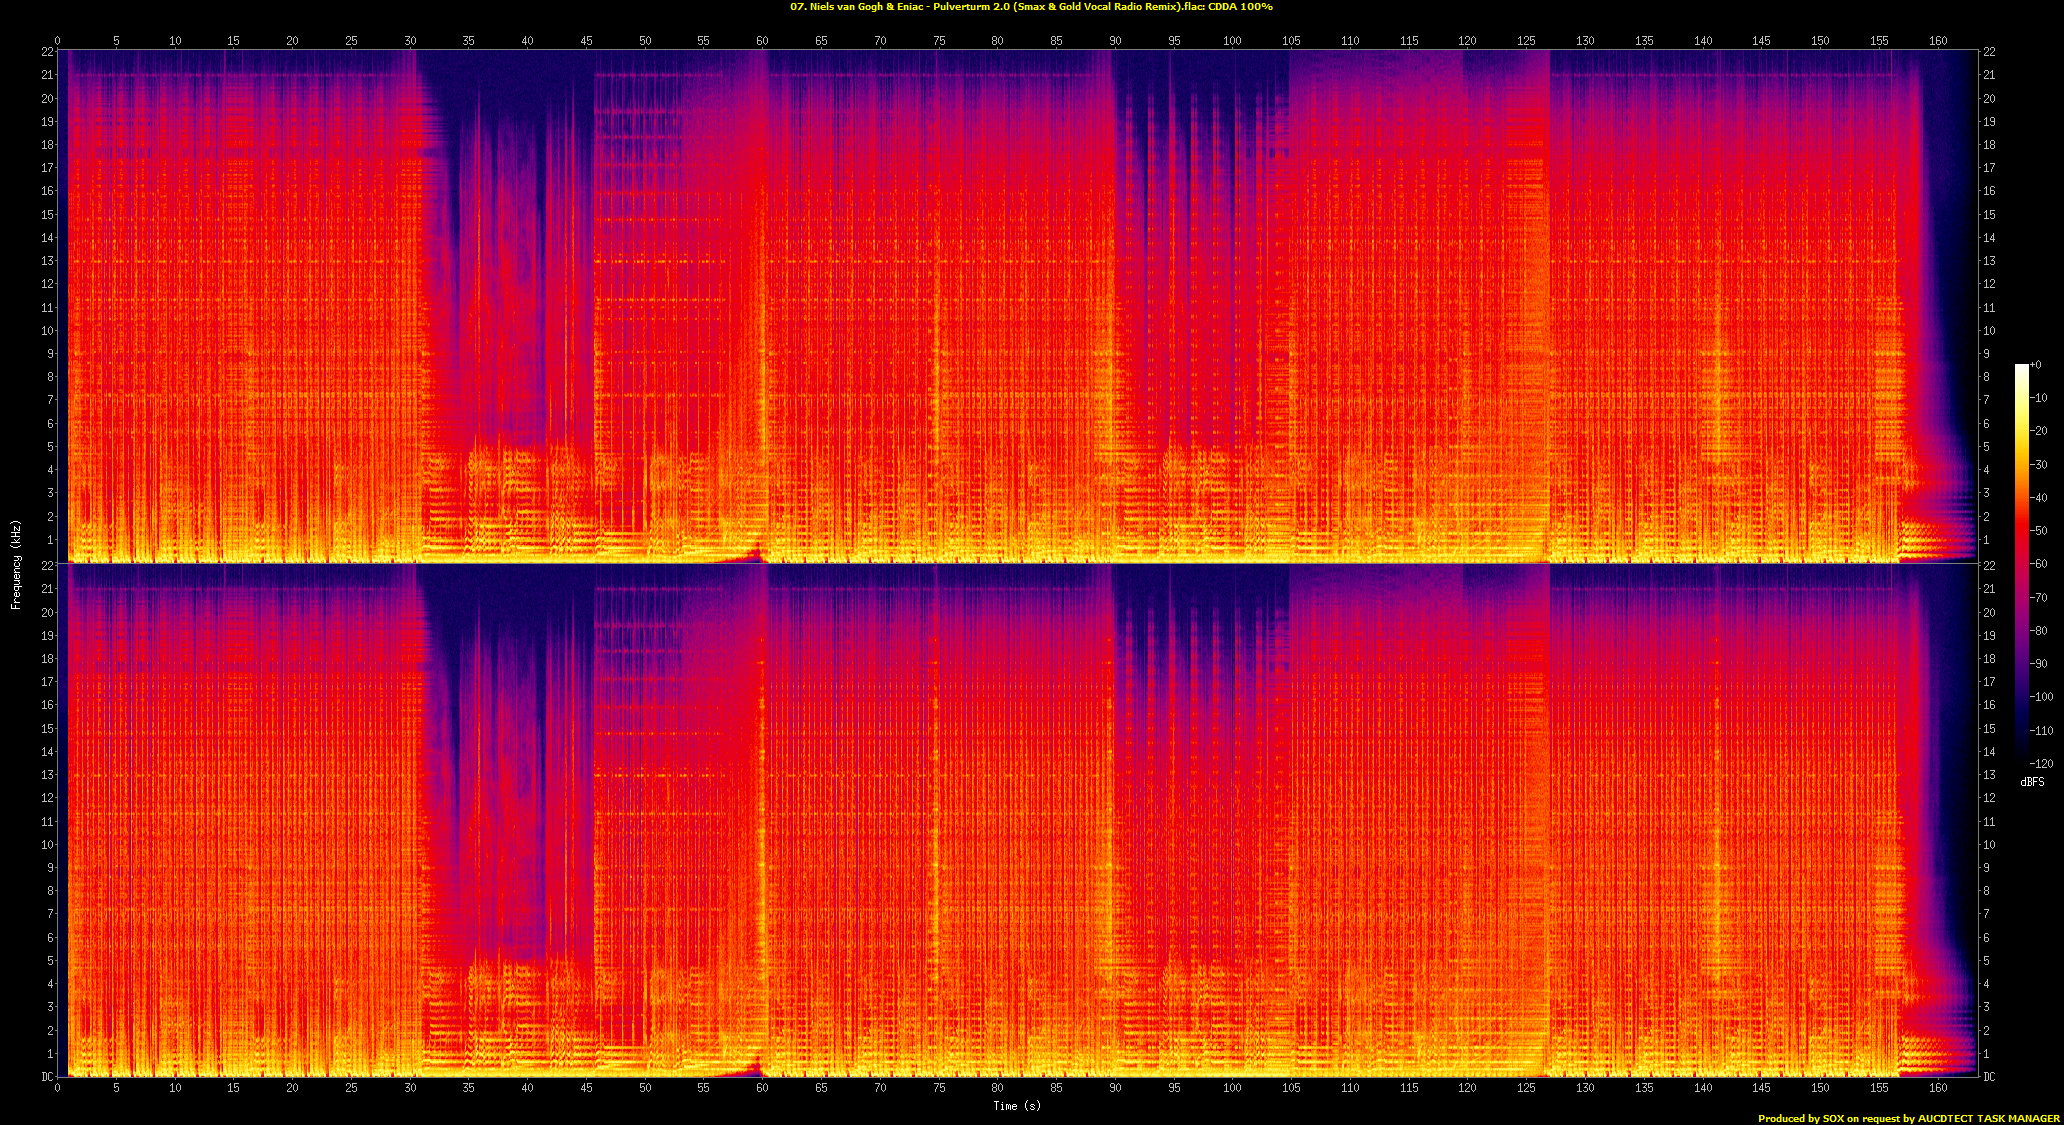2064x1125 pixels.
Task: Click the DC label on lower right axis
Action: [x=1989, y=1077]
